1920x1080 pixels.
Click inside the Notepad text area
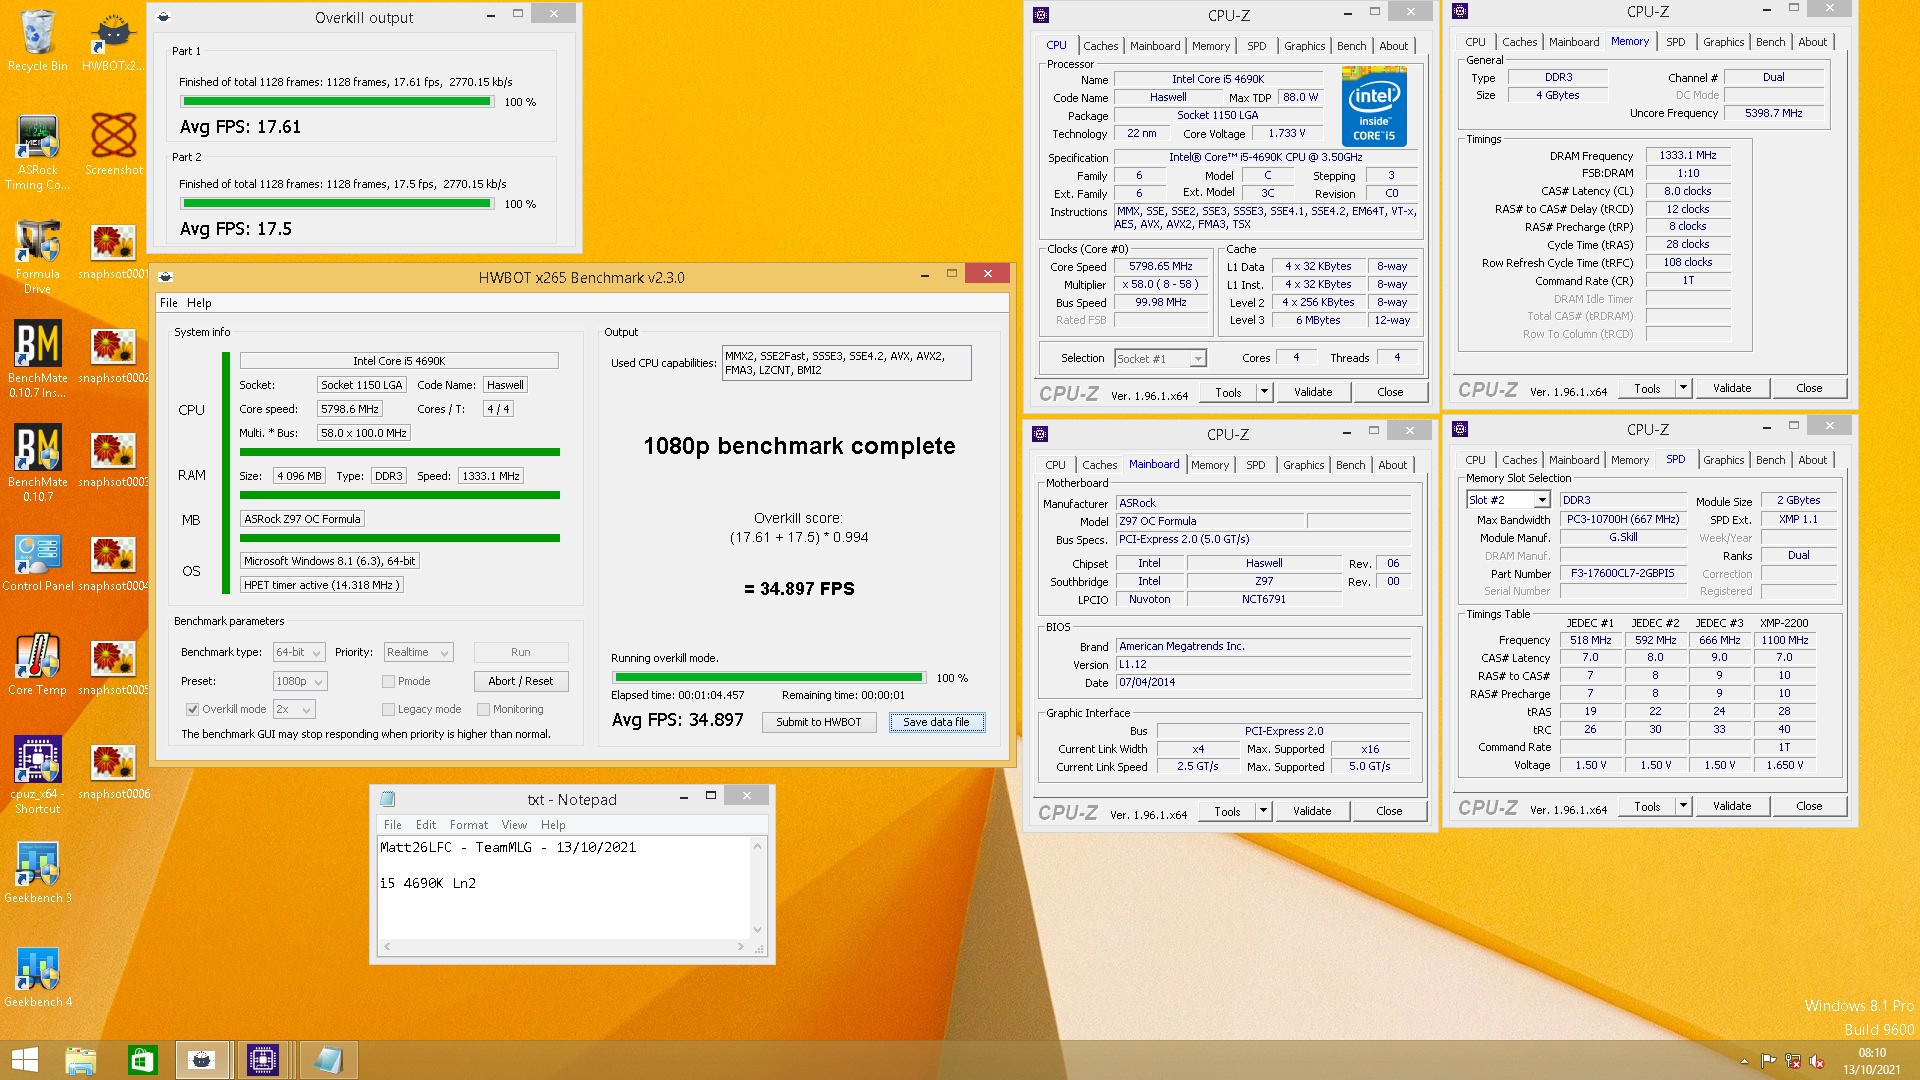(564, 887)
